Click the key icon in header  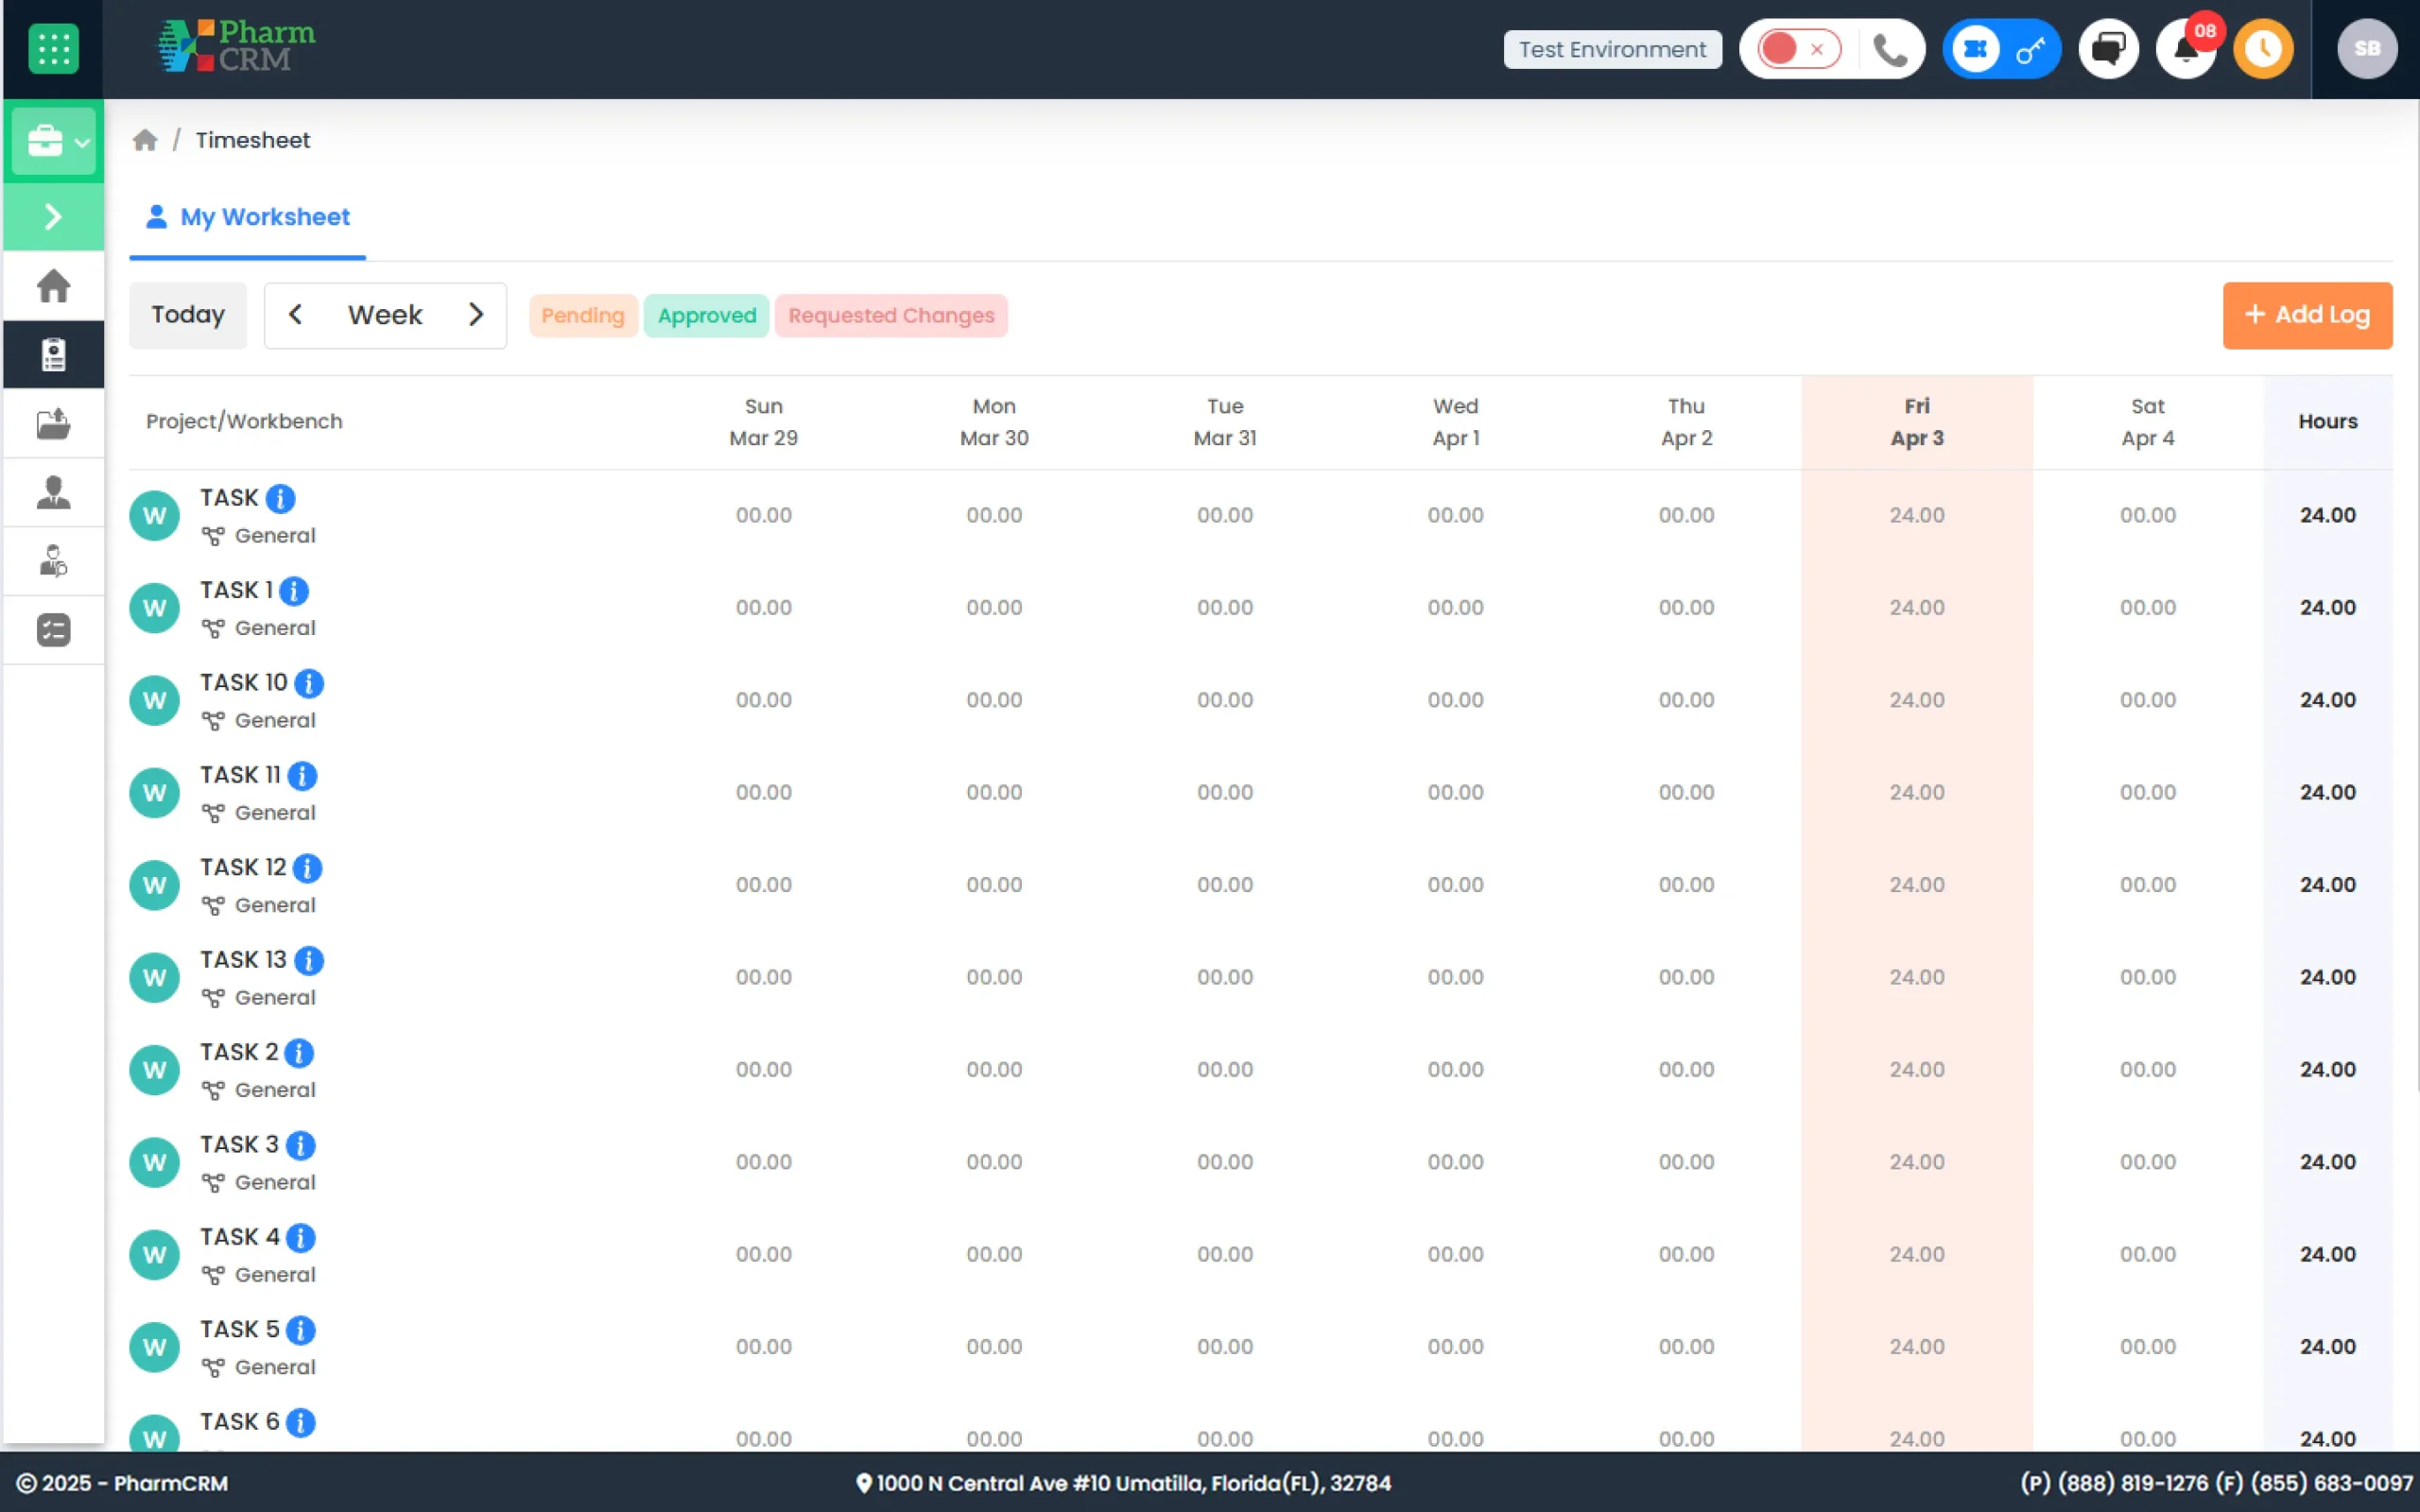click(x=2030, y=49)
